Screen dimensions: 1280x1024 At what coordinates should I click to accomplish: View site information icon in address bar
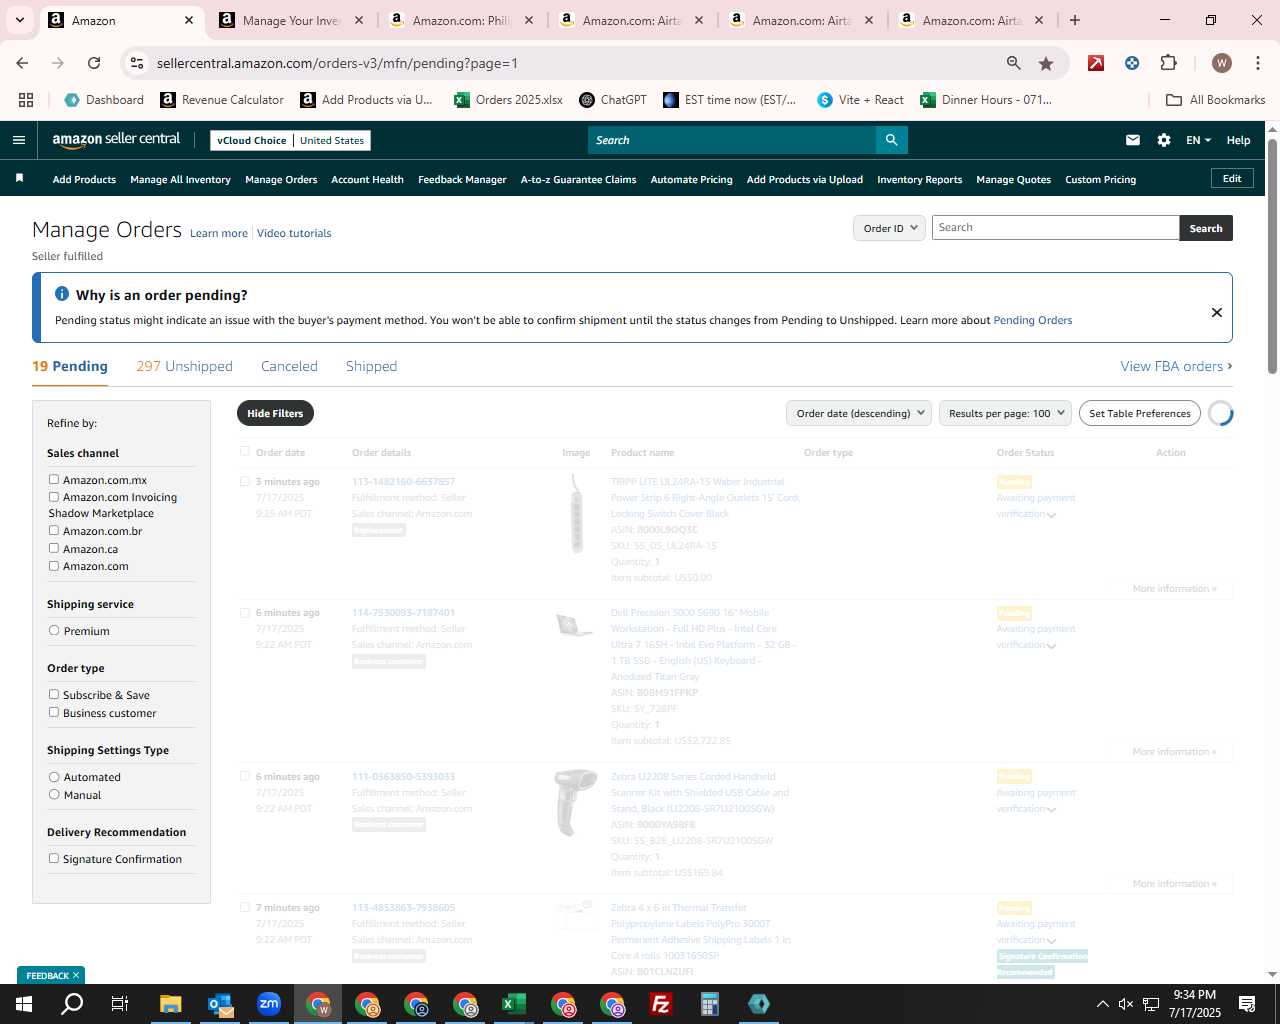[x=137, y=63]
